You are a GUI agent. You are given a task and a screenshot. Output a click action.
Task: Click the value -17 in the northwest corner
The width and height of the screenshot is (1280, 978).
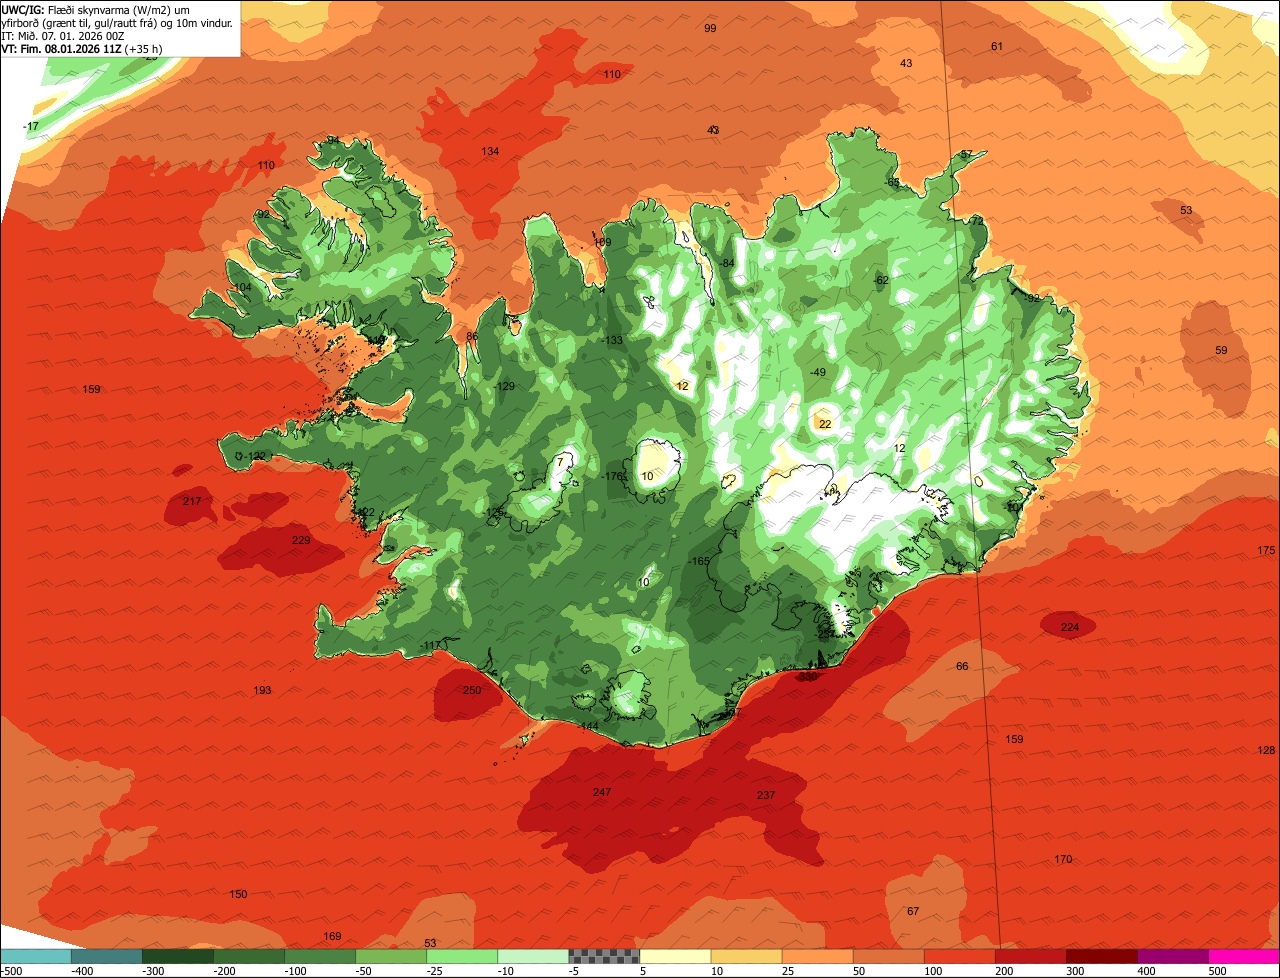point(31,126)
